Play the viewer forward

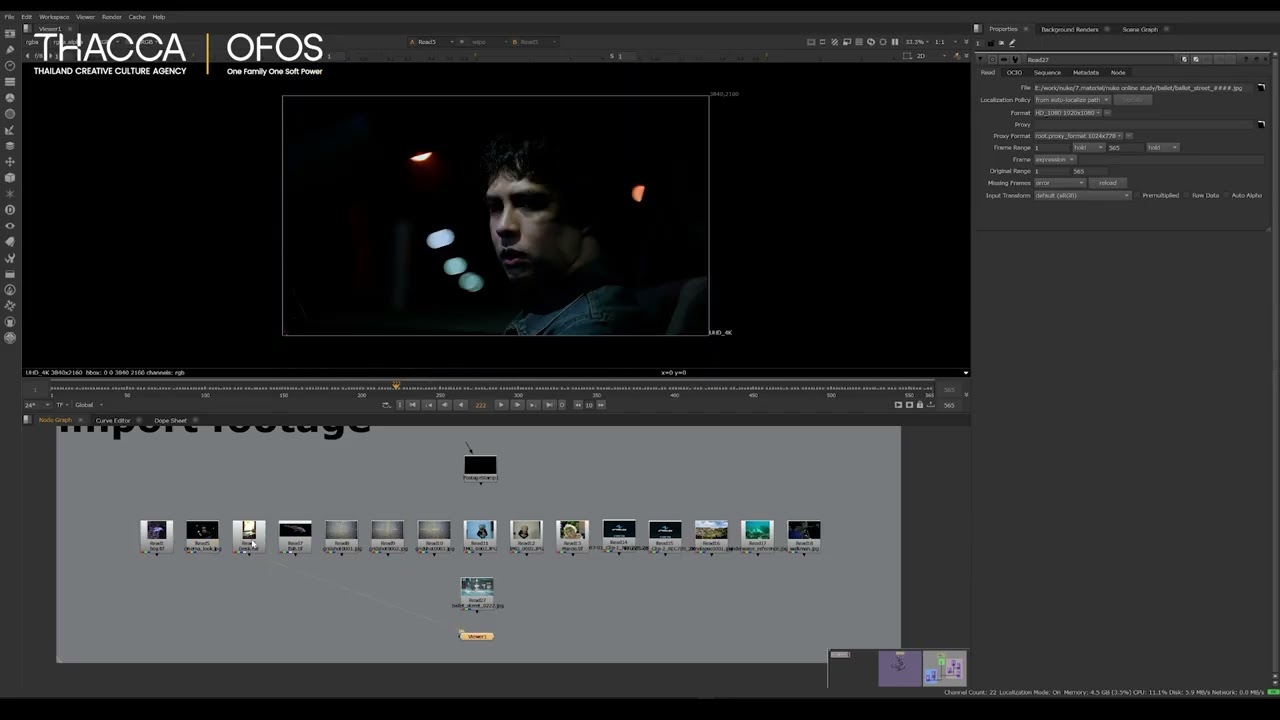tap(501, 405)
